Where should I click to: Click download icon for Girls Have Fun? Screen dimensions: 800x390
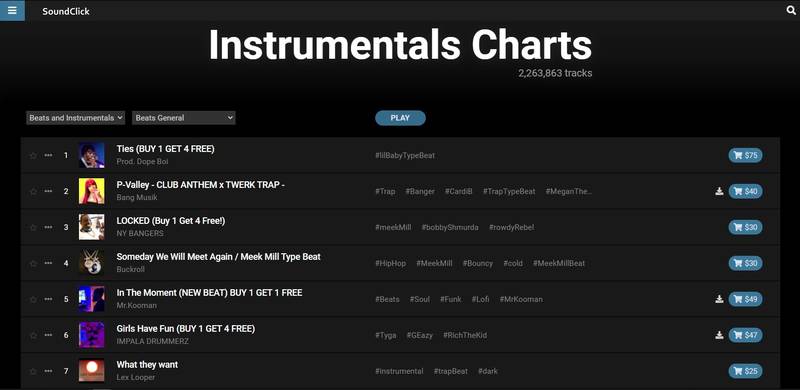[719, 335]
